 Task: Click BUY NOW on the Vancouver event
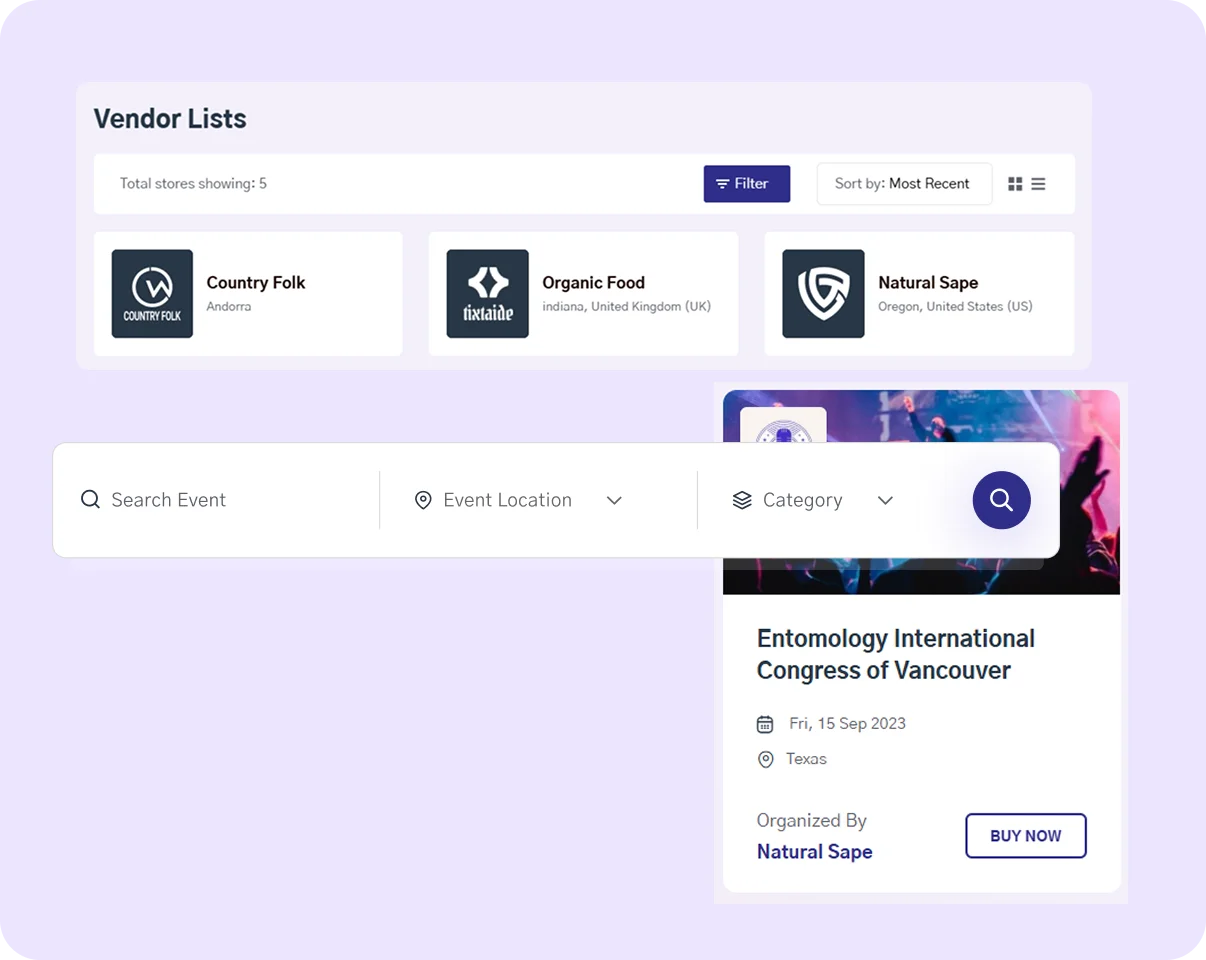pyautogui.click(x=1025, y=835)
